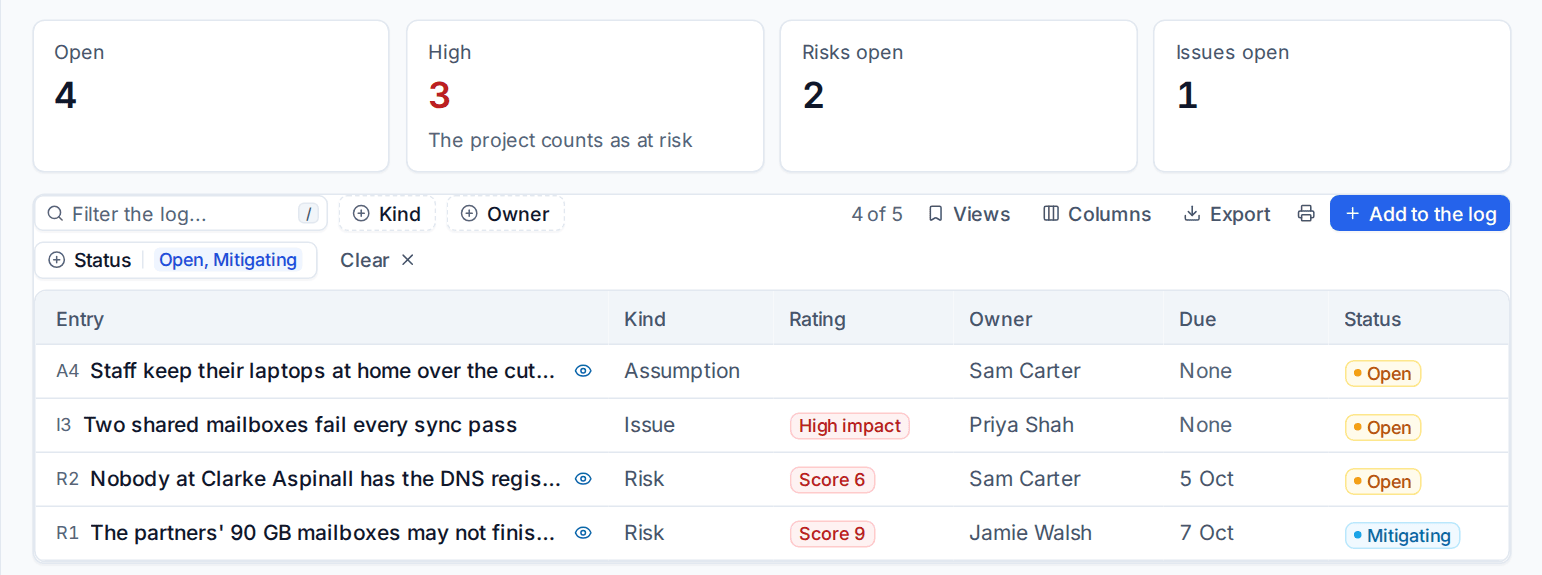The width and height of the screenshot is (1542, 575).
Task: Click the 4 of 5 count label
Action: (x=877, y=214)
